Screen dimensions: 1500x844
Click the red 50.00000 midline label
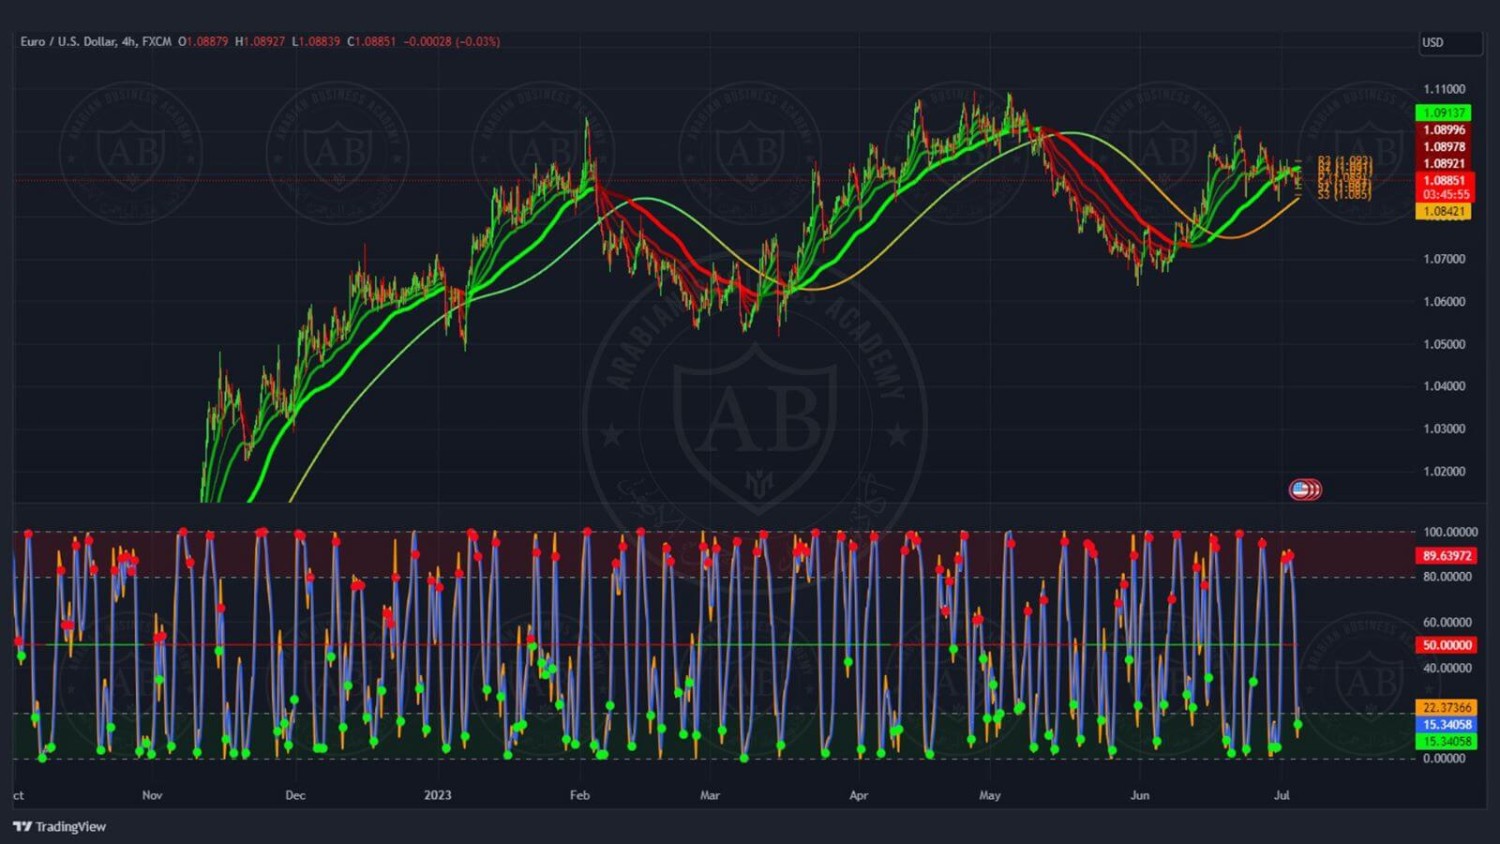pyautogui.click(x=1446, y=645)
